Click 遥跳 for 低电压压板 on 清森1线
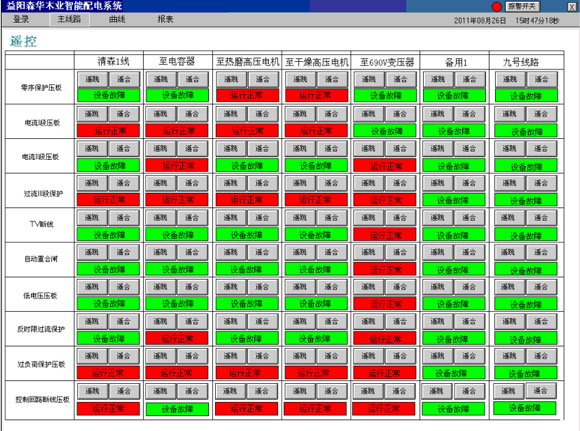Viewport: 580px width, 431px height. [x=92, y=287]
